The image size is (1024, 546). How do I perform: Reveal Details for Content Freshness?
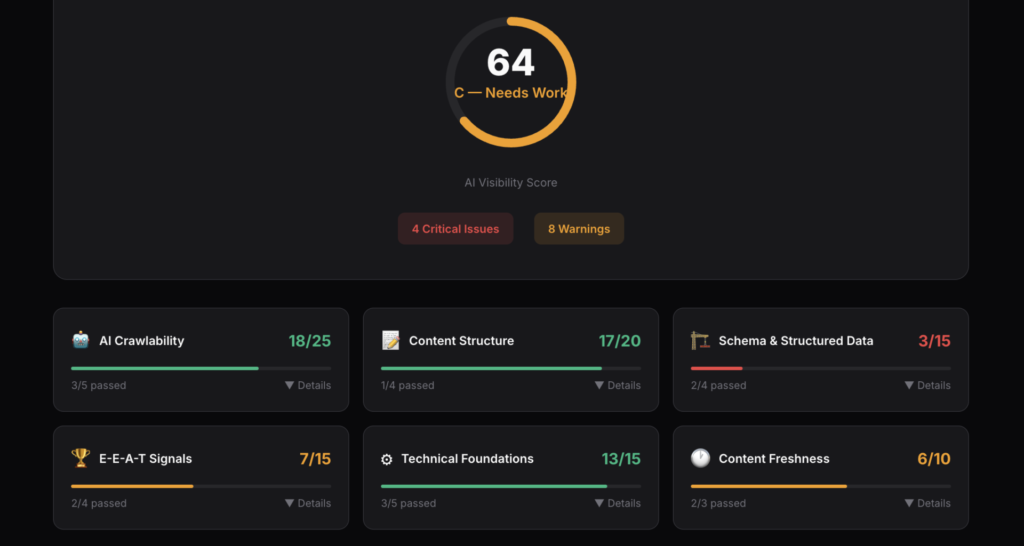click(x=927, y=503)
